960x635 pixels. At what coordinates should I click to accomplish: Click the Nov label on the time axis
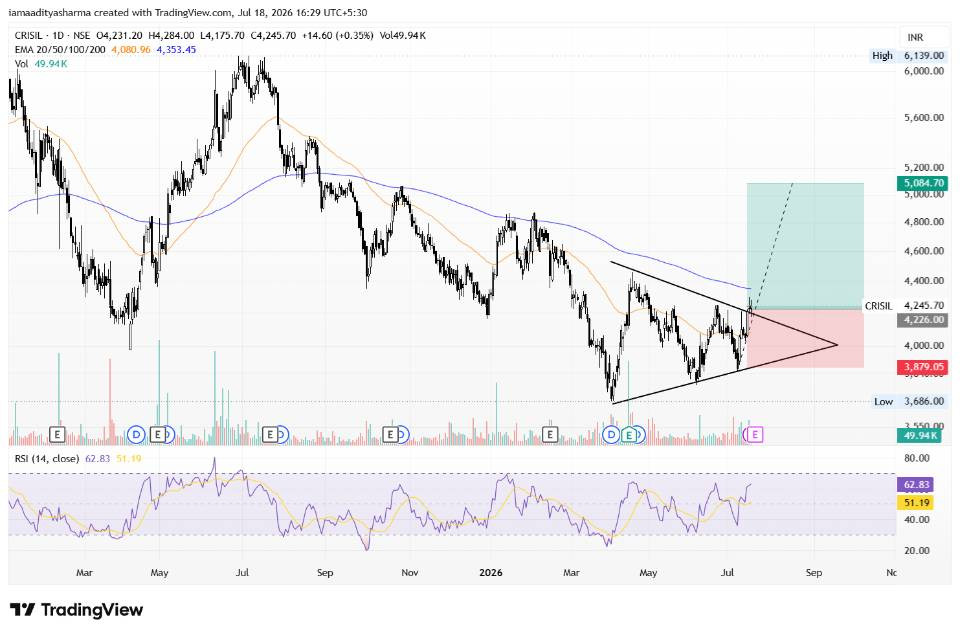410,573
